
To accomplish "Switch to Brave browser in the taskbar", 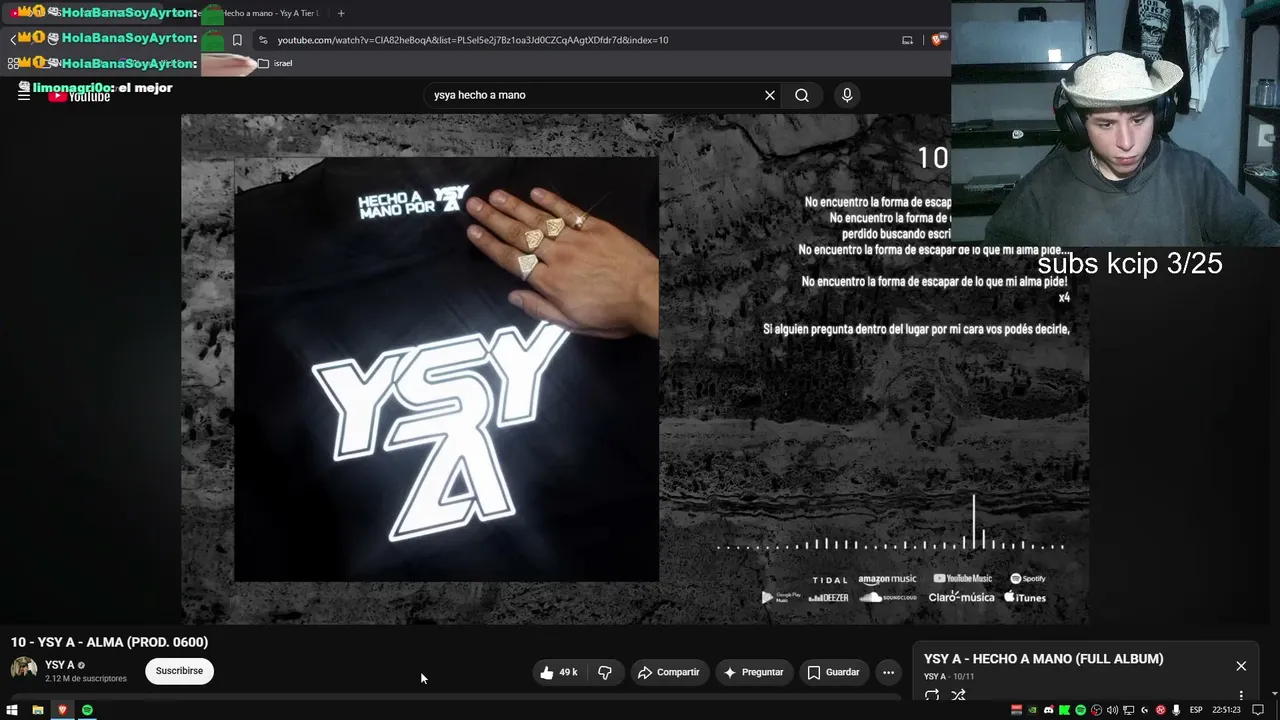I will 63,710.
